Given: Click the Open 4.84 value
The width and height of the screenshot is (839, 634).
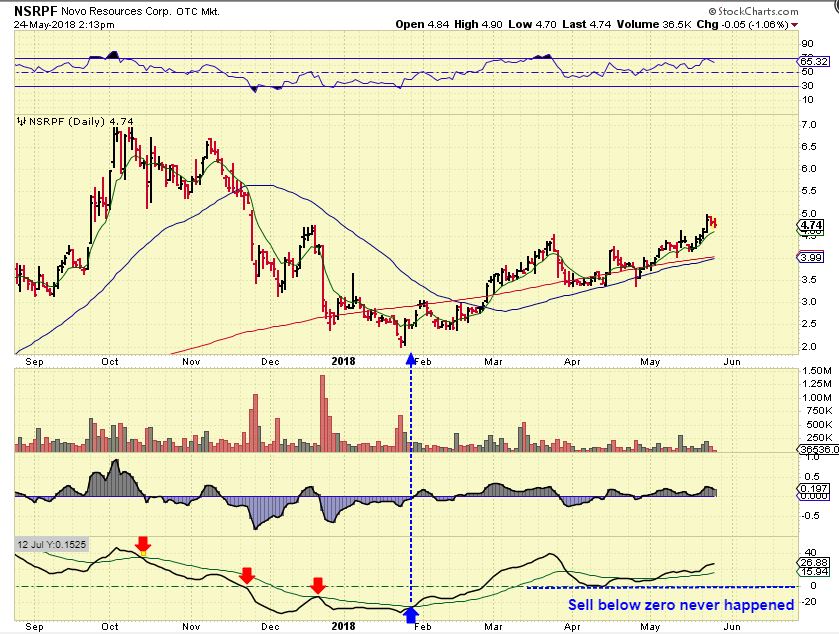Looking at the screenshot, I should 423,25.
